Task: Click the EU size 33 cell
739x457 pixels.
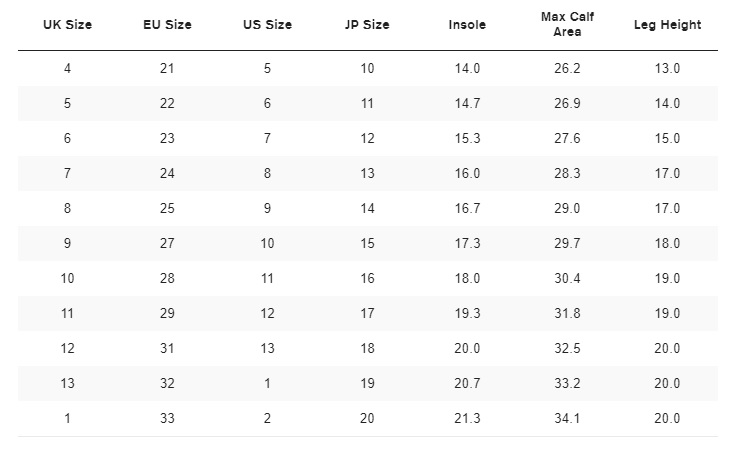Action: (167, 418)
